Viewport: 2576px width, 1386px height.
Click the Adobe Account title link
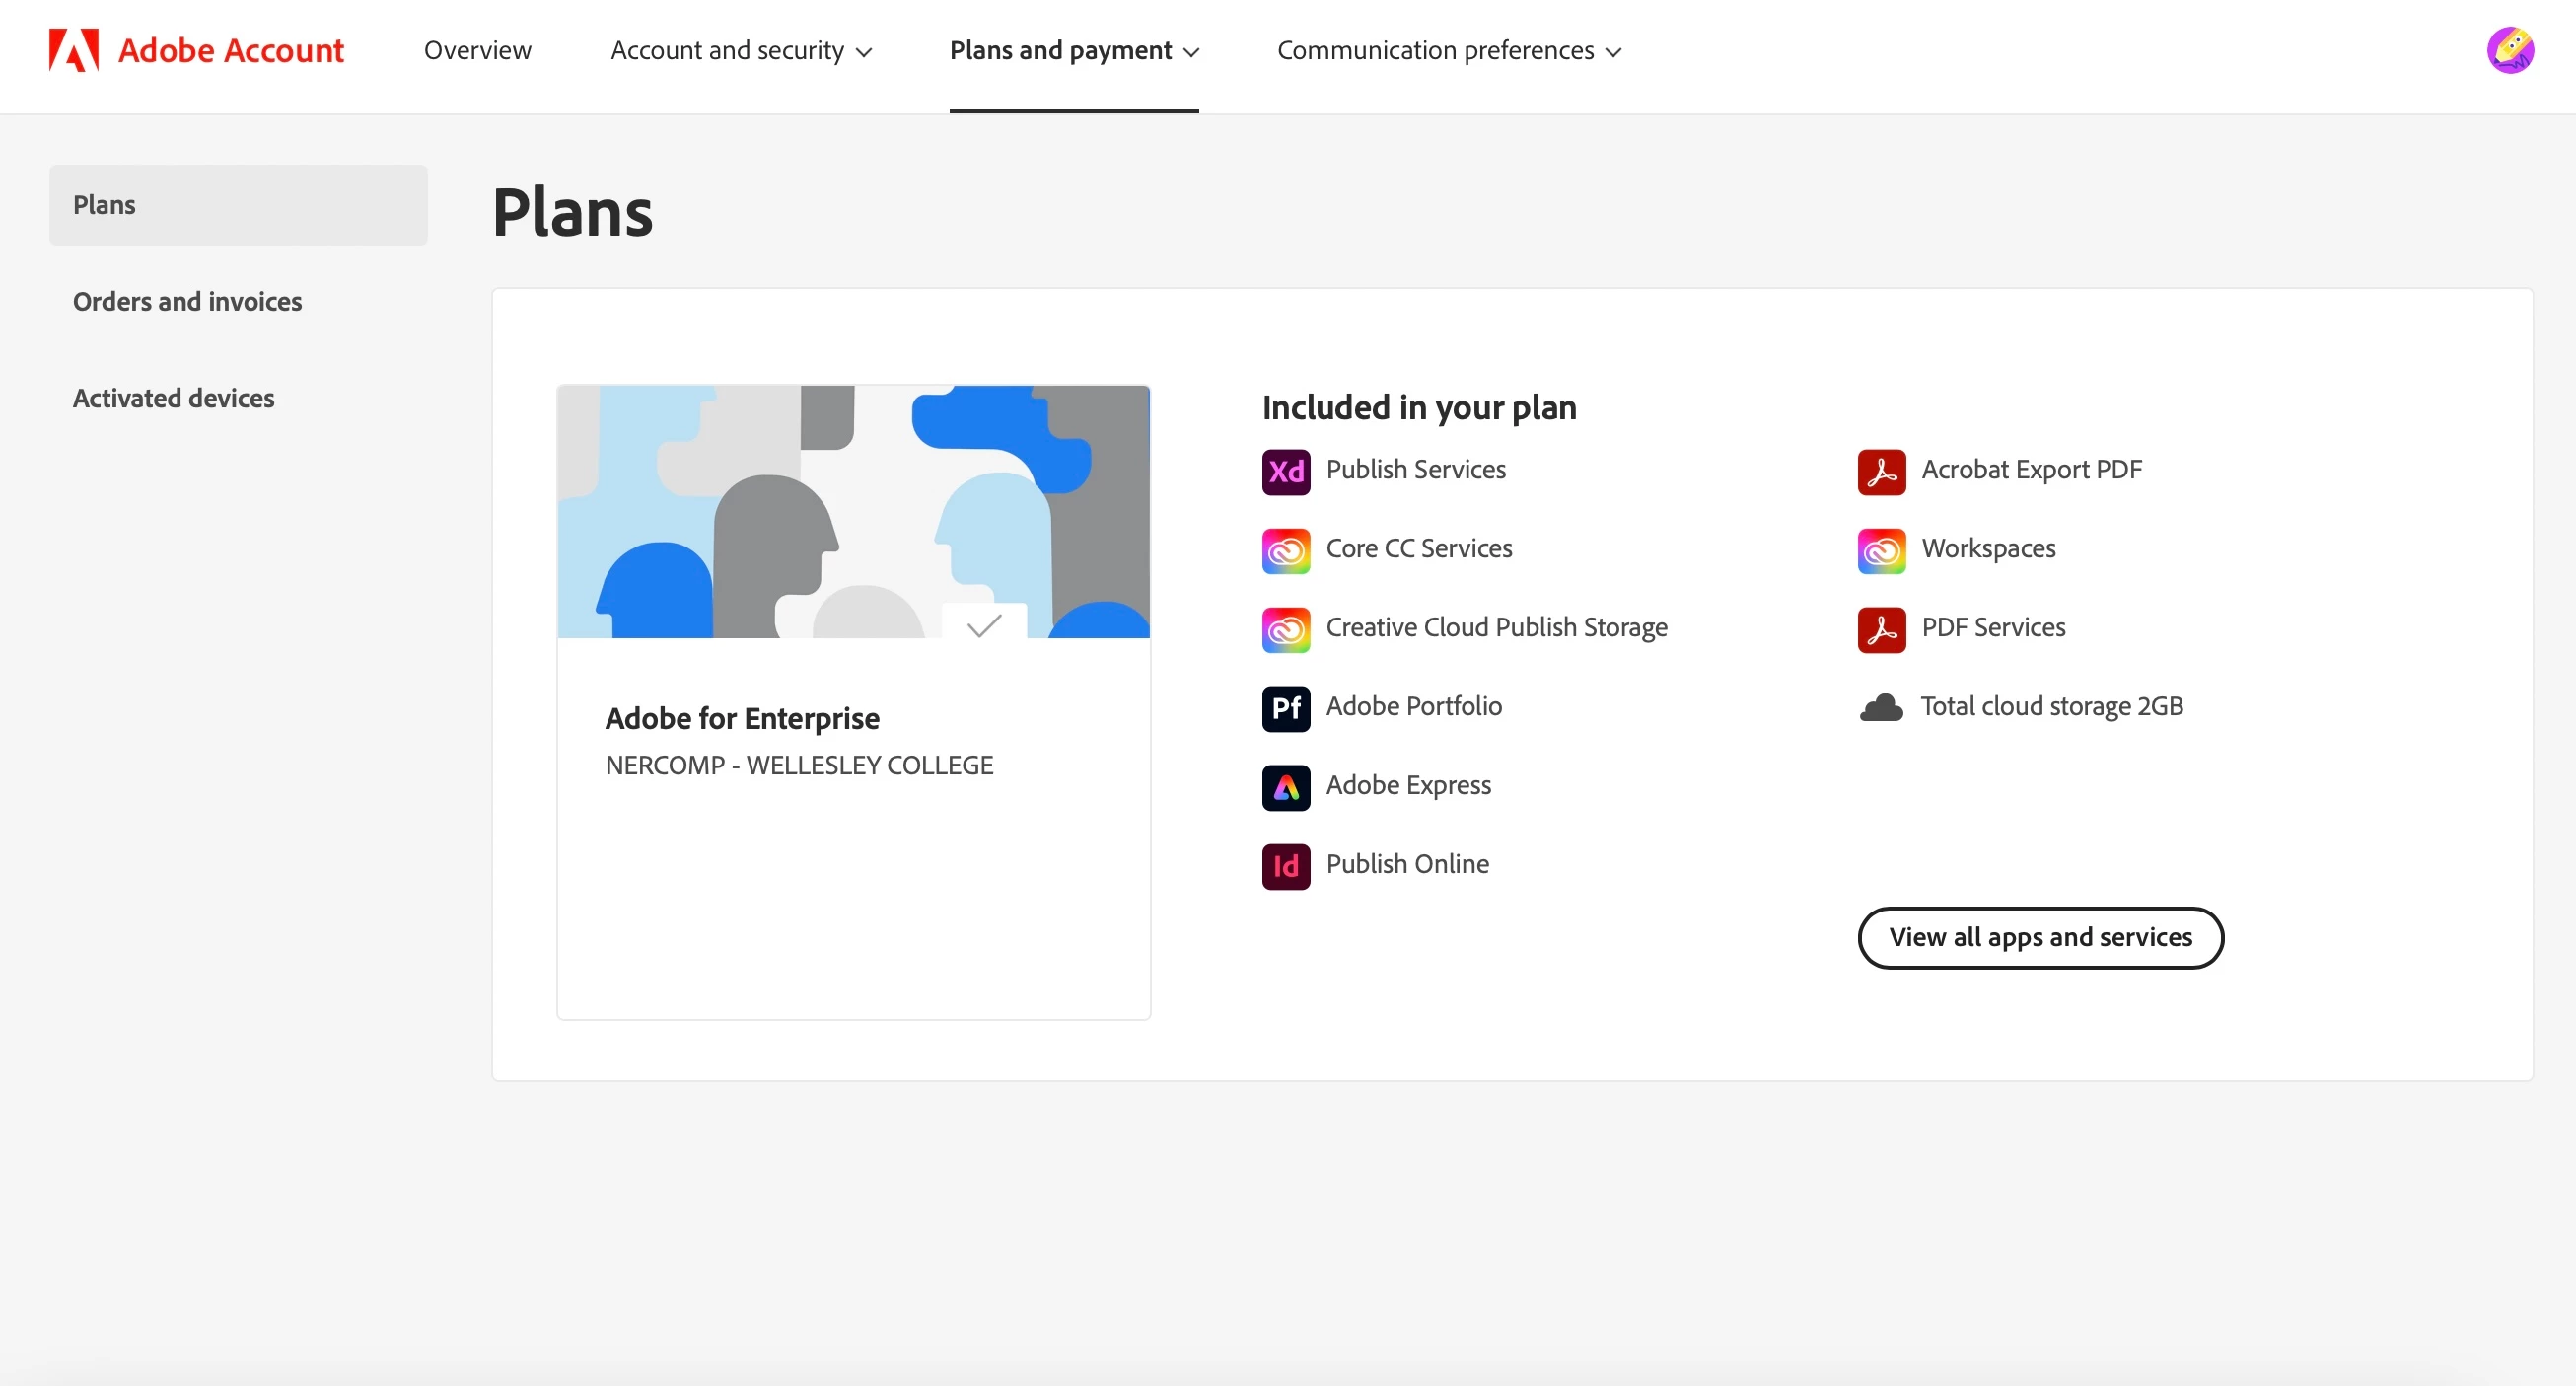coord(230,51)
